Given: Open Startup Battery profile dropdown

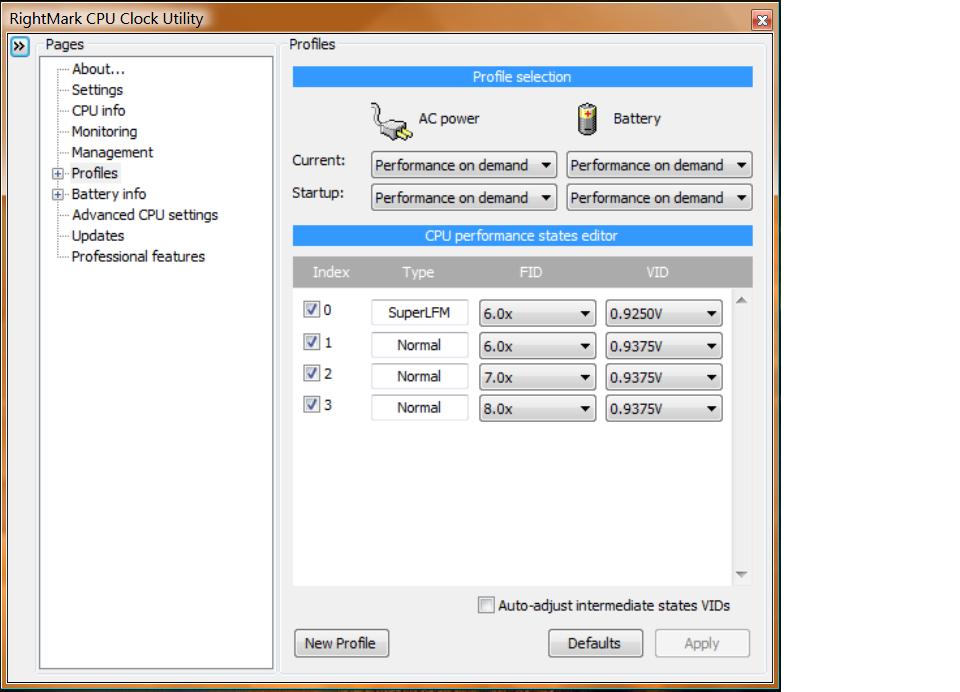Looking at the screenshot, I should [x=659, y=198].
